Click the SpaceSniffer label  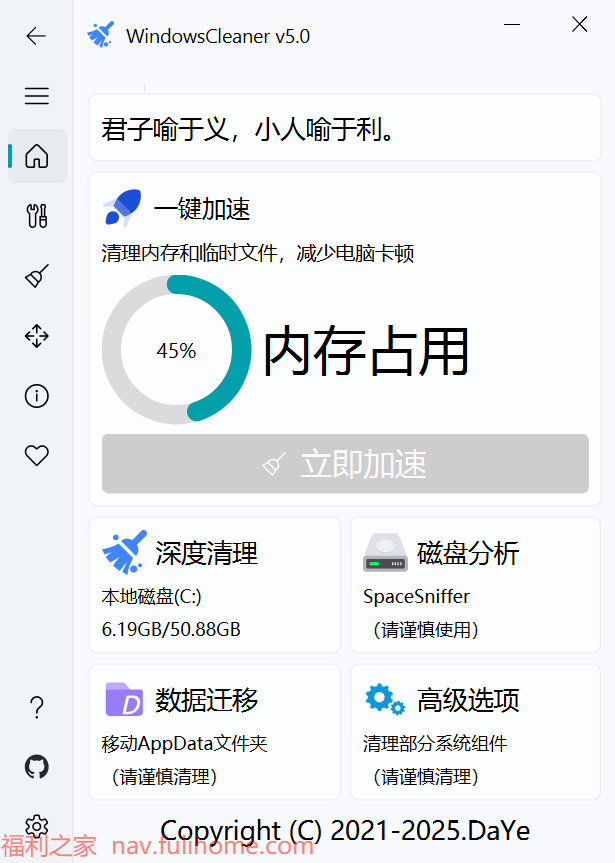tap(416, 597)
